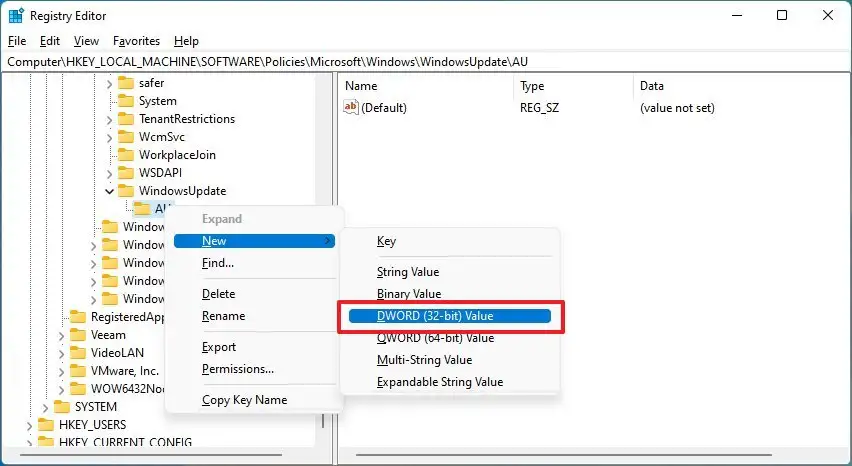Image resolution: width=852 pixels, height=466 pixels.
Task: Choose DWORD (32-bit) Value from submenu
Action: click(x=435, y=316)
